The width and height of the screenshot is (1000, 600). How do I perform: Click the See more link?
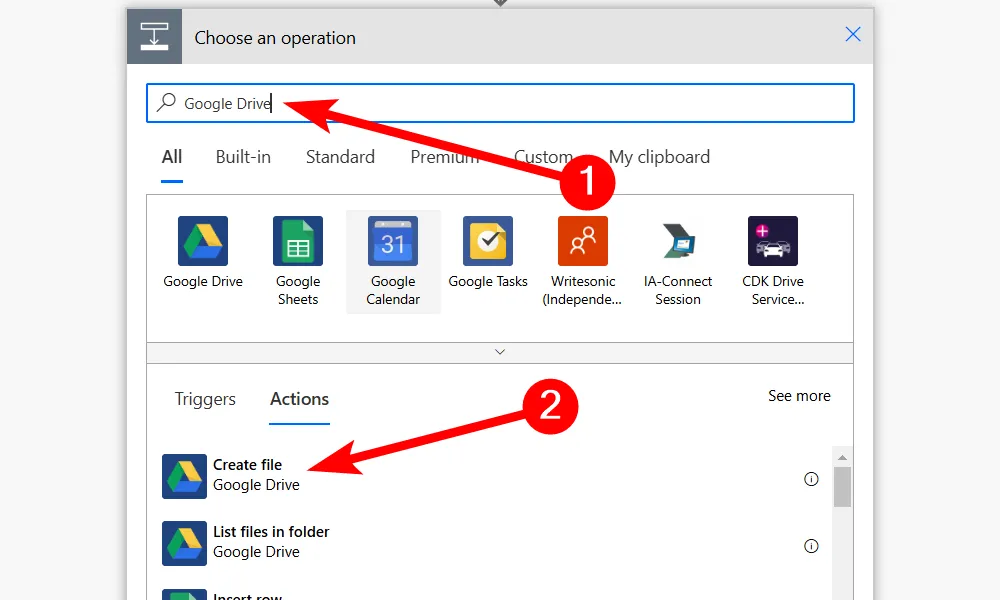(x=799, y=396)
